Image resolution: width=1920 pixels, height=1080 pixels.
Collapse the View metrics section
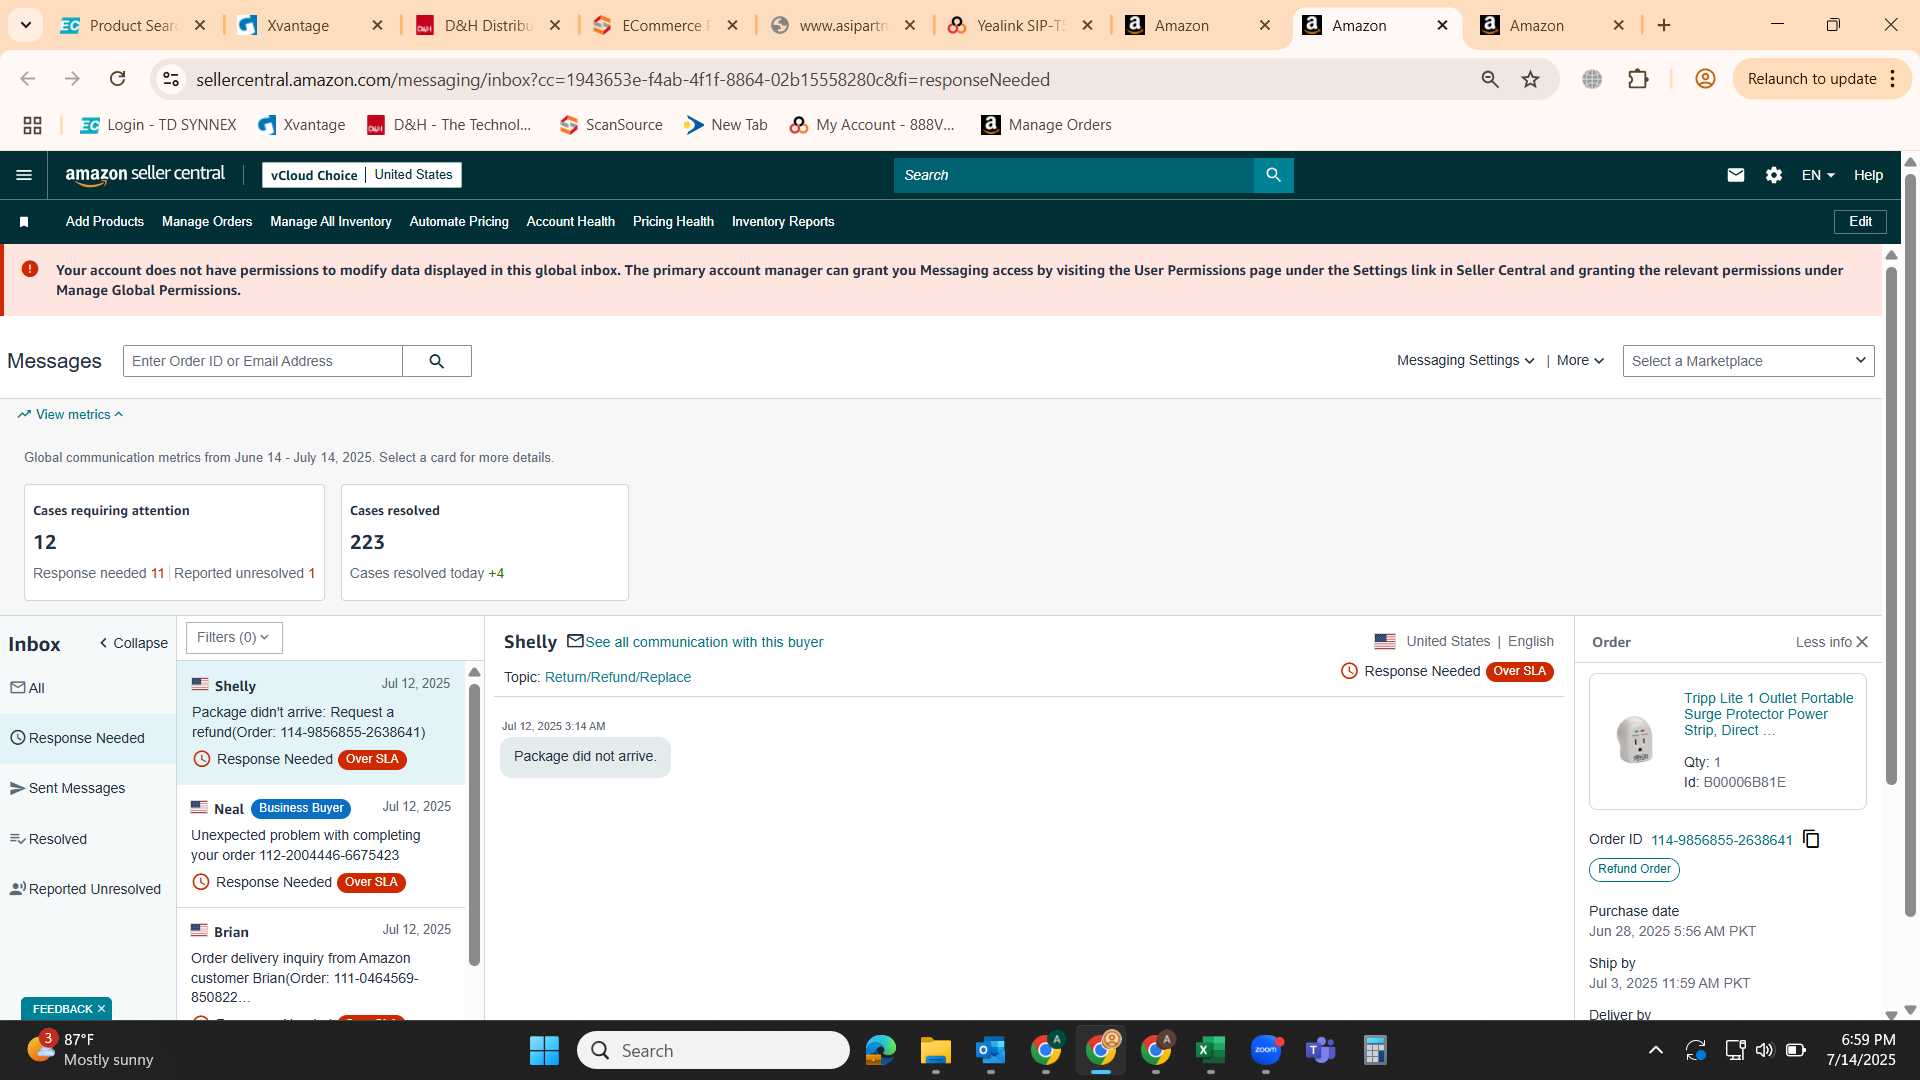point(70,414)
